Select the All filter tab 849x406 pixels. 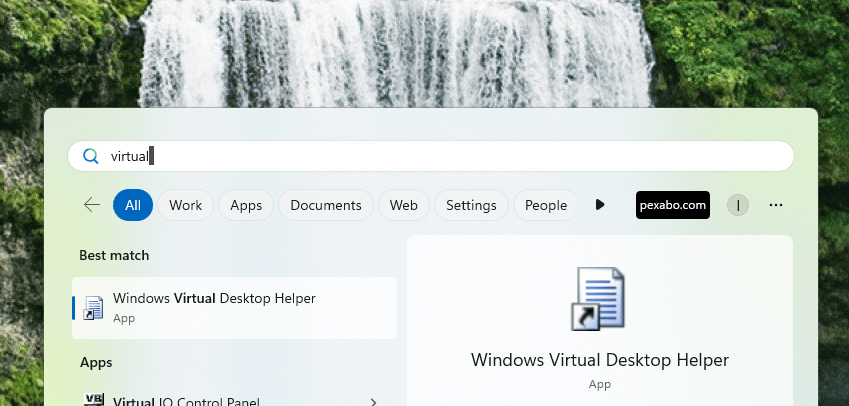tap(133, 205)
